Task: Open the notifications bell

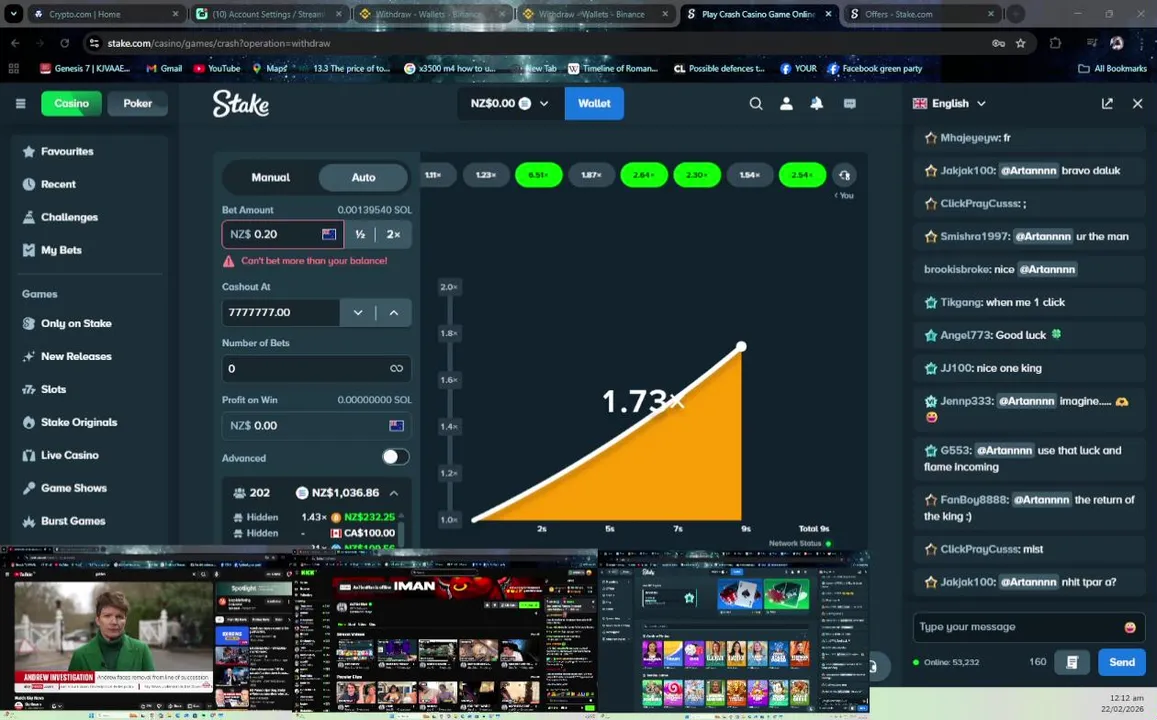Action: click(x=817, y=103)
